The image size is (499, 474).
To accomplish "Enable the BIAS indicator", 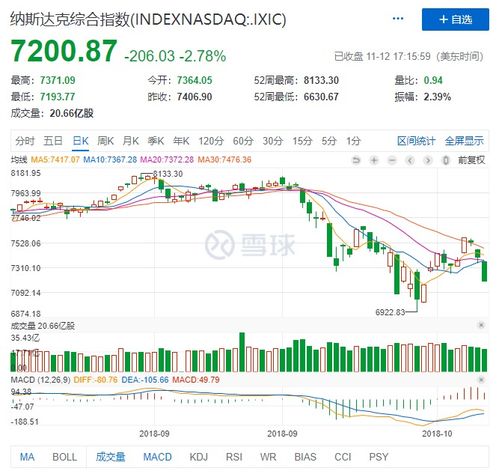I will [305, 457].
